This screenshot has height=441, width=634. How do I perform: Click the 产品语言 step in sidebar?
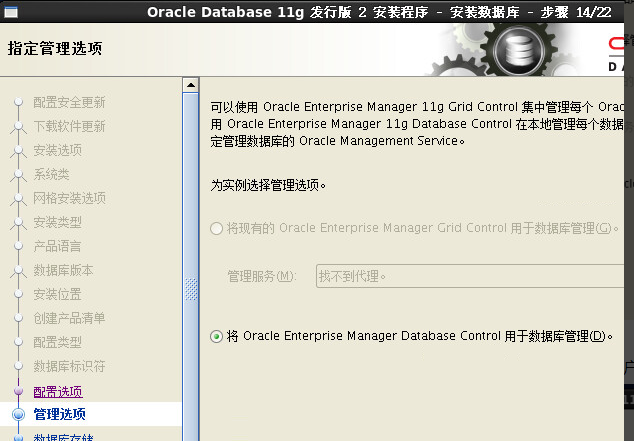(57, 246)
